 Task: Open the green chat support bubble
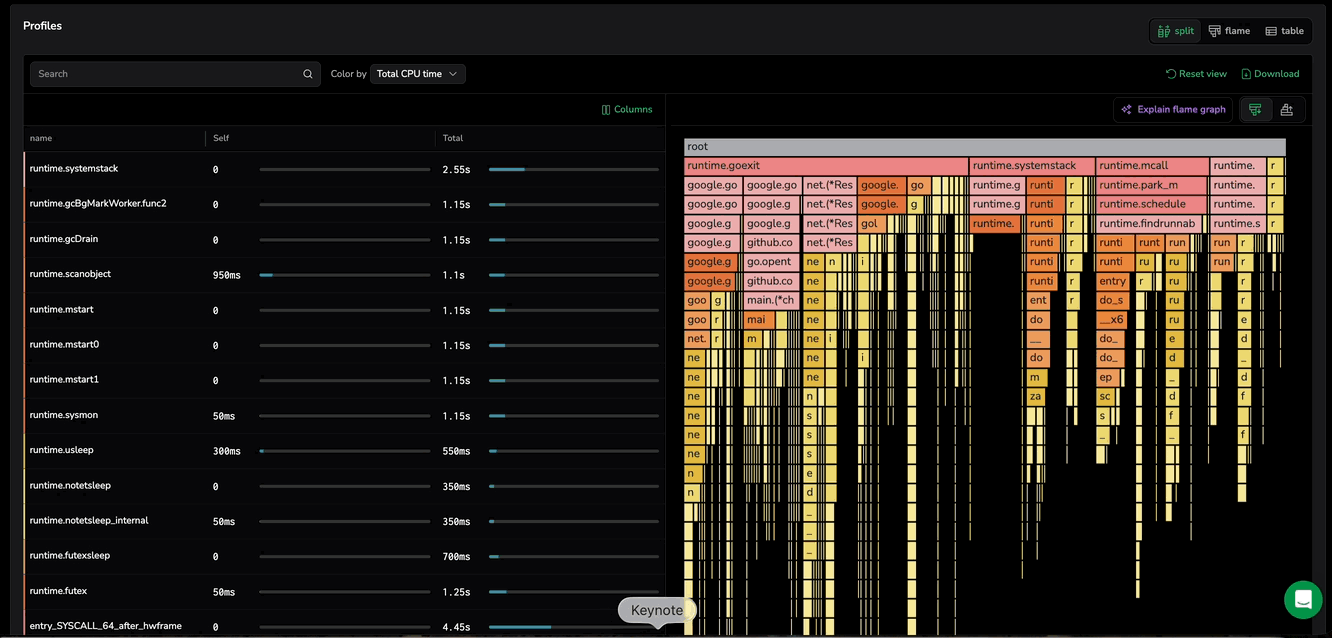point(1303,599)
